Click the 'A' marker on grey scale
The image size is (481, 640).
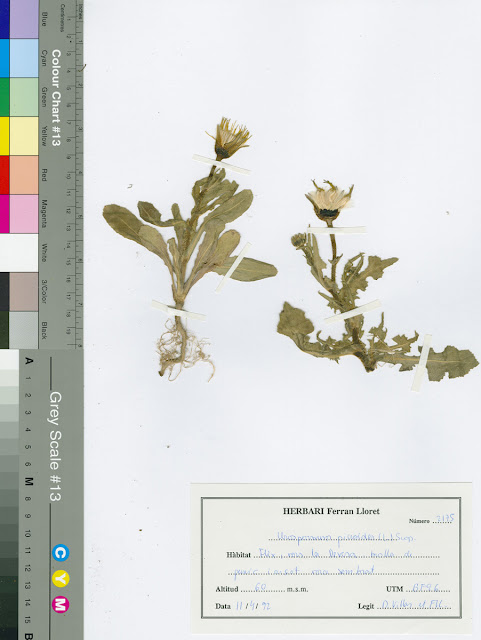(28, 360)
